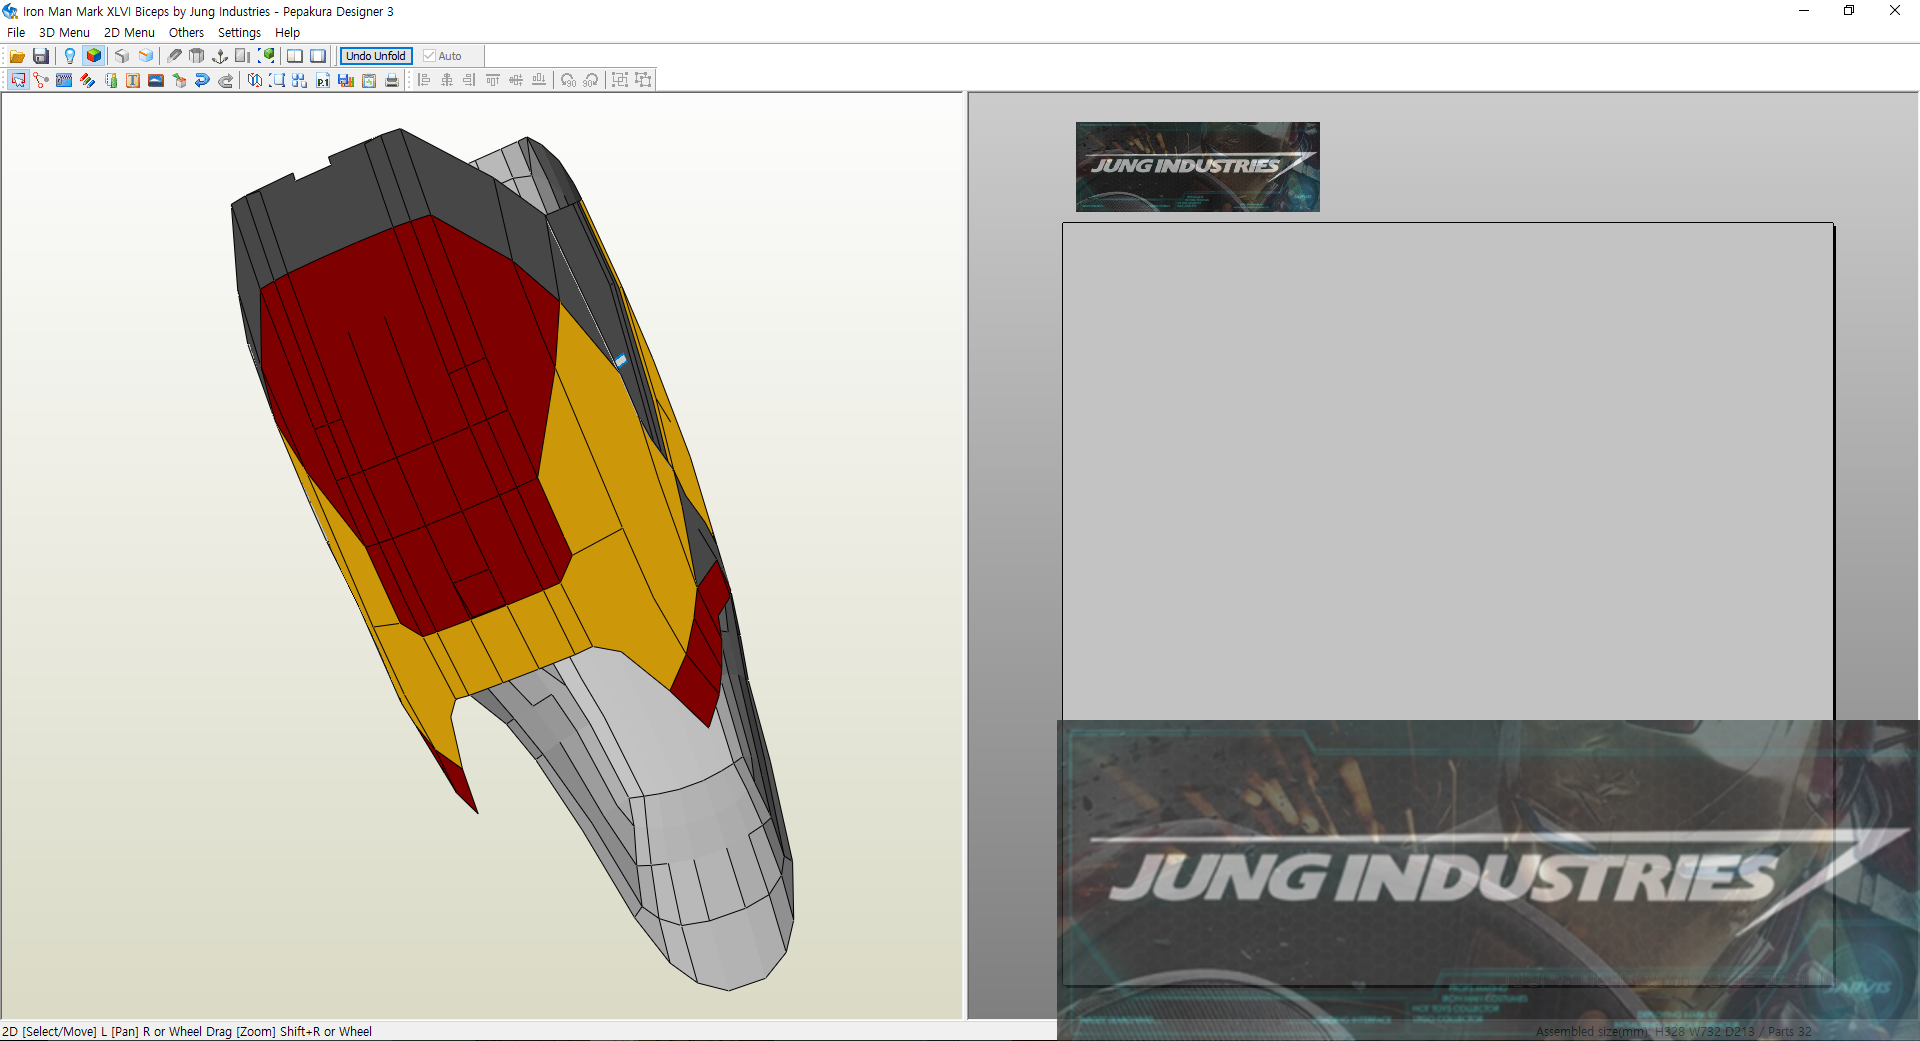Select the small Jung Industries logo image
The height and width of the screenshot is (1041, 1920).
pyautogui.click(x=1197, y=167)
